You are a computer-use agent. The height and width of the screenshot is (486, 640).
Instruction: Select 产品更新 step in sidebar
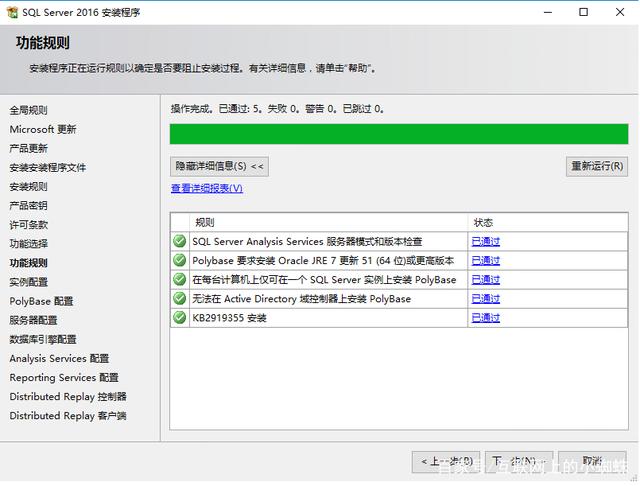pos(29,149)
